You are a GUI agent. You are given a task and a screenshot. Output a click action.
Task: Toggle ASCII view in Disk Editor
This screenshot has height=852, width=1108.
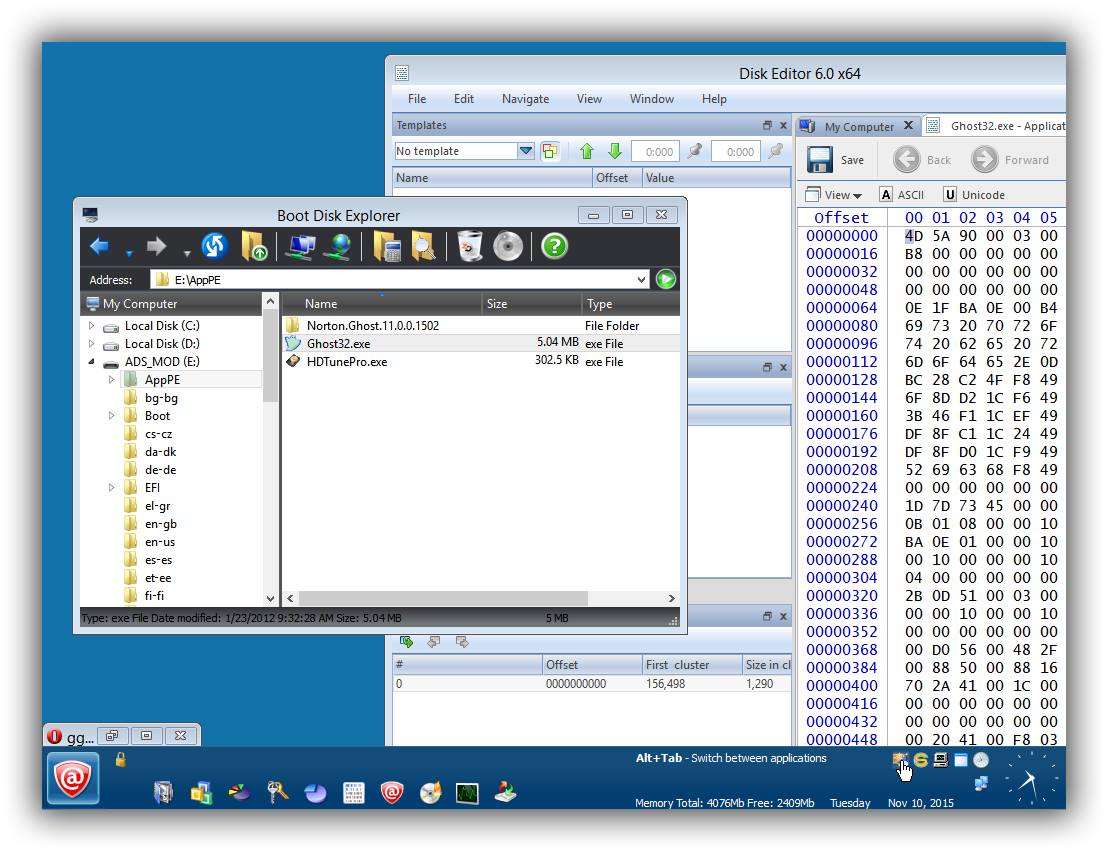[x=902, y=195]
